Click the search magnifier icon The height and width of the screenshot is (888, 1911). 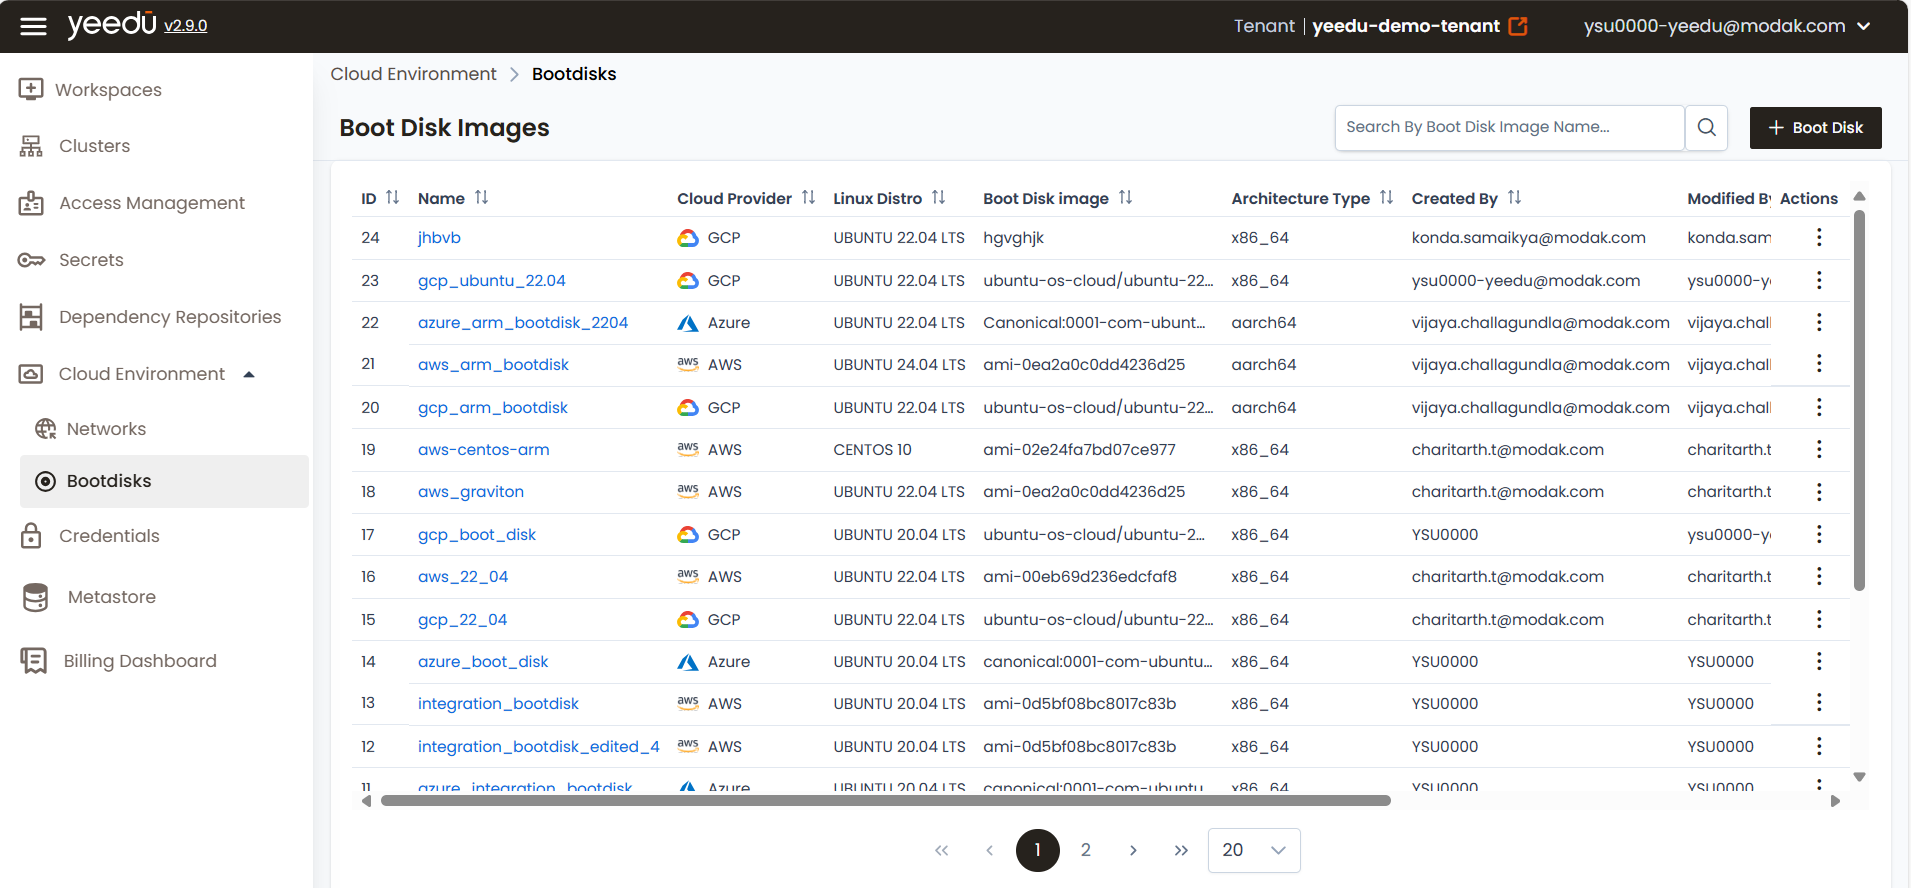tap(1707, 127)
